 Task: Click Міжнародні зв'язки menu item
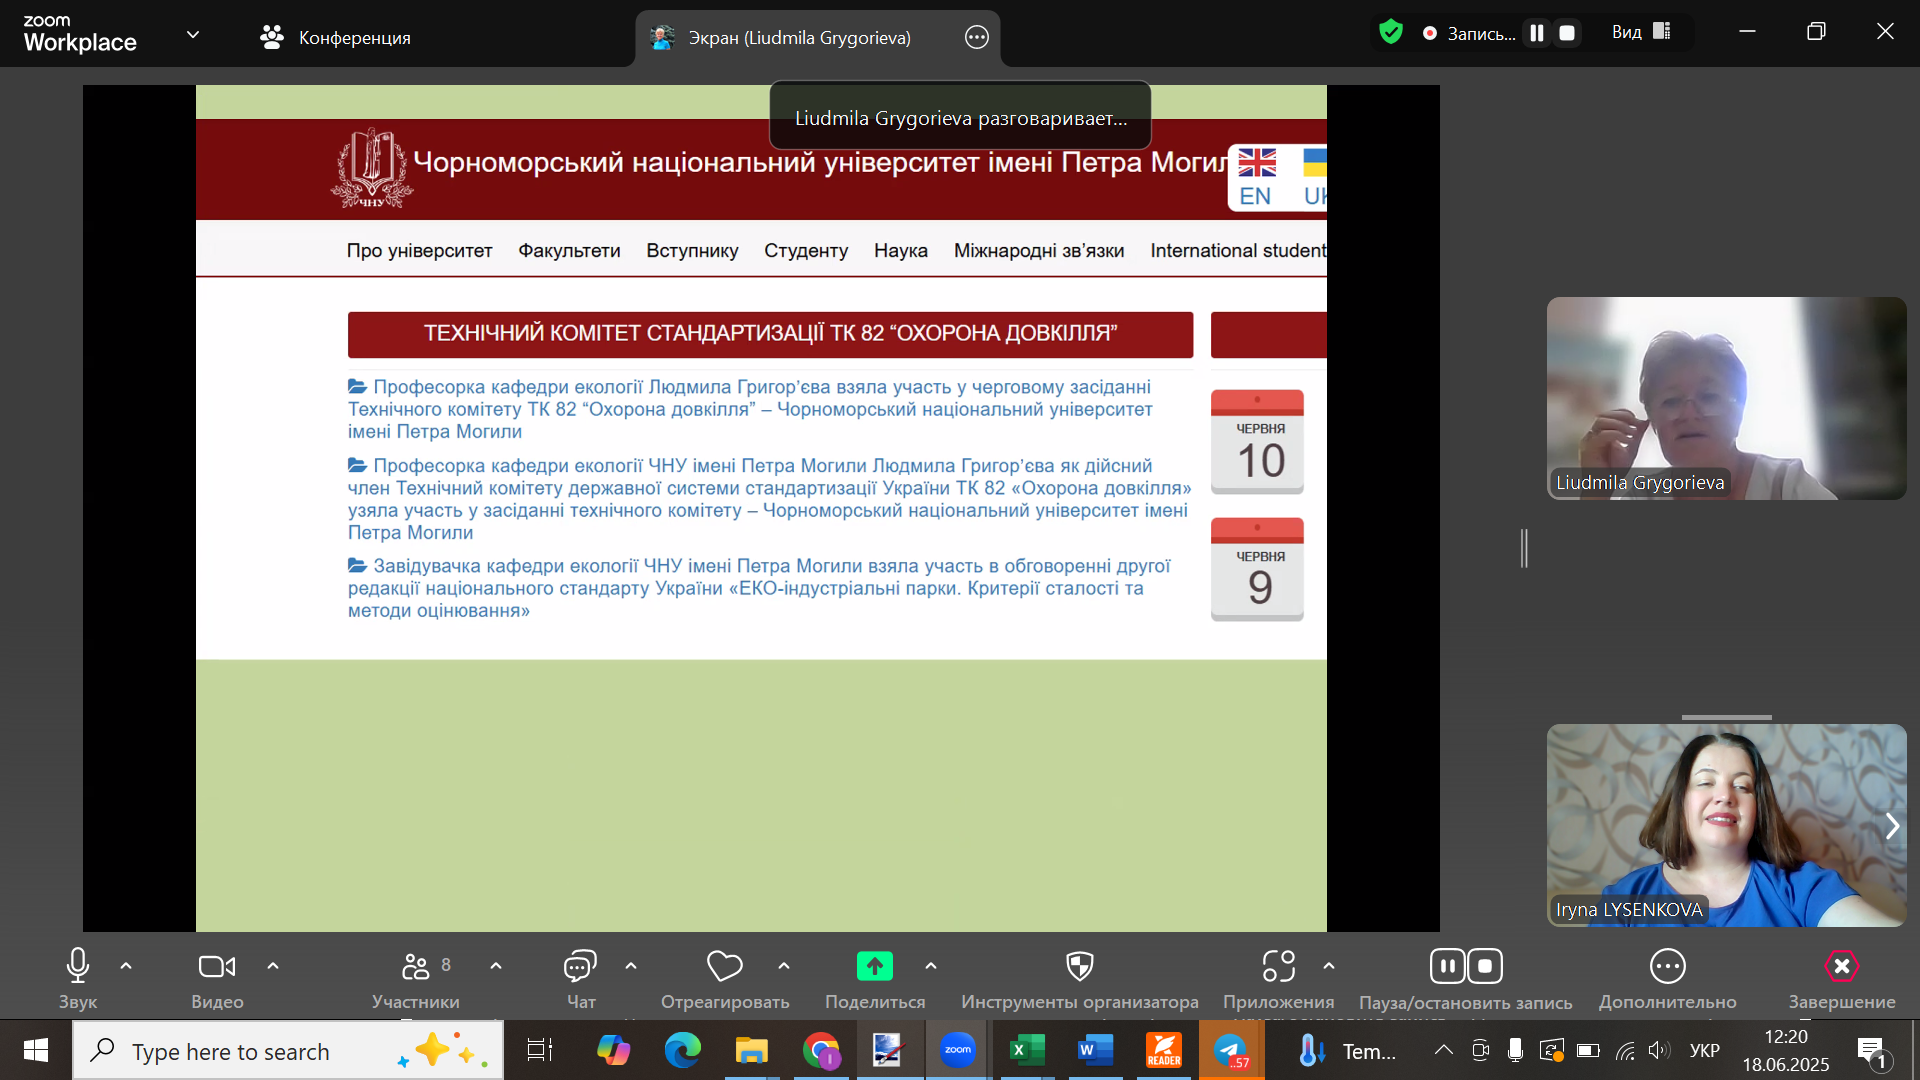click(x=1039, y=250)
